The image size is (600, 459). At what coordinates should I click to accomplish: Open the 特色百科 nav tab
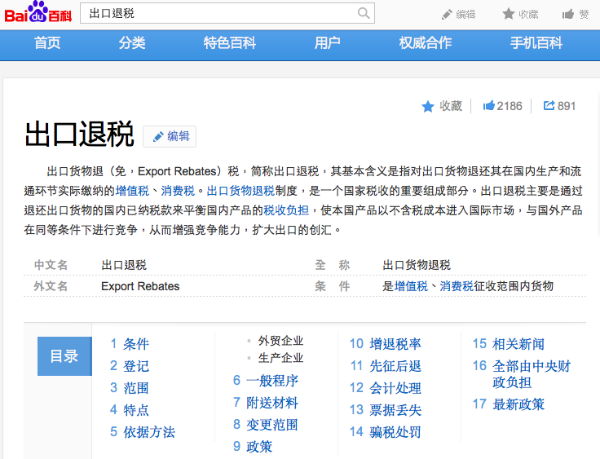coord(230,43)
